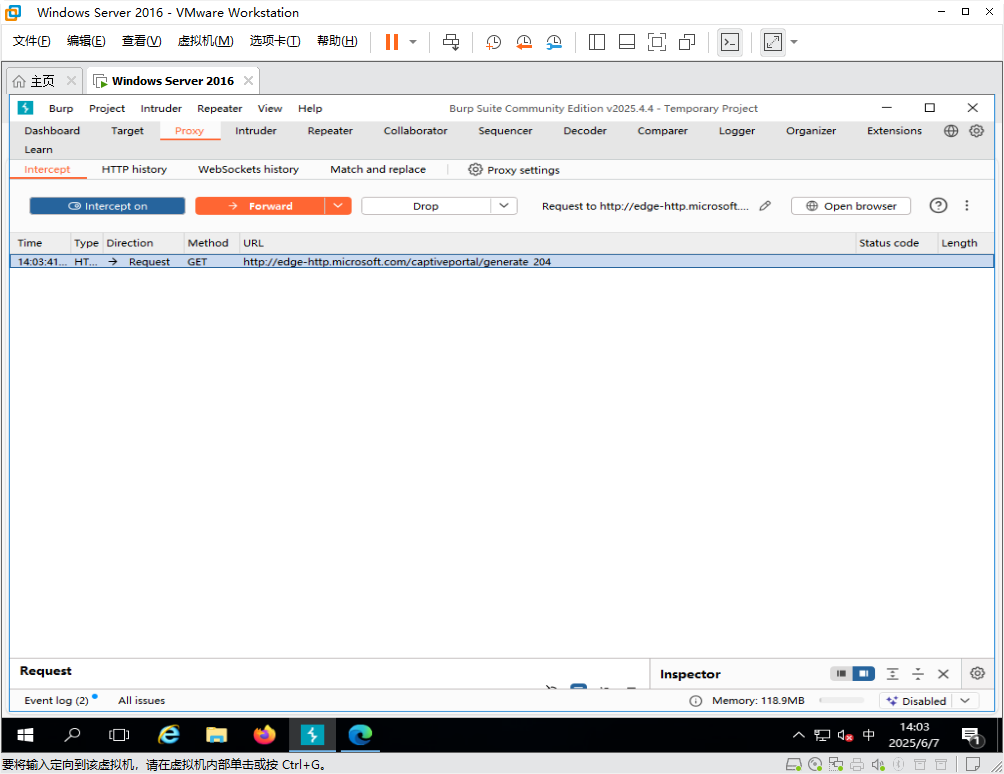
Task: Expand all Inspector sections icon
Action: [892, 673]
